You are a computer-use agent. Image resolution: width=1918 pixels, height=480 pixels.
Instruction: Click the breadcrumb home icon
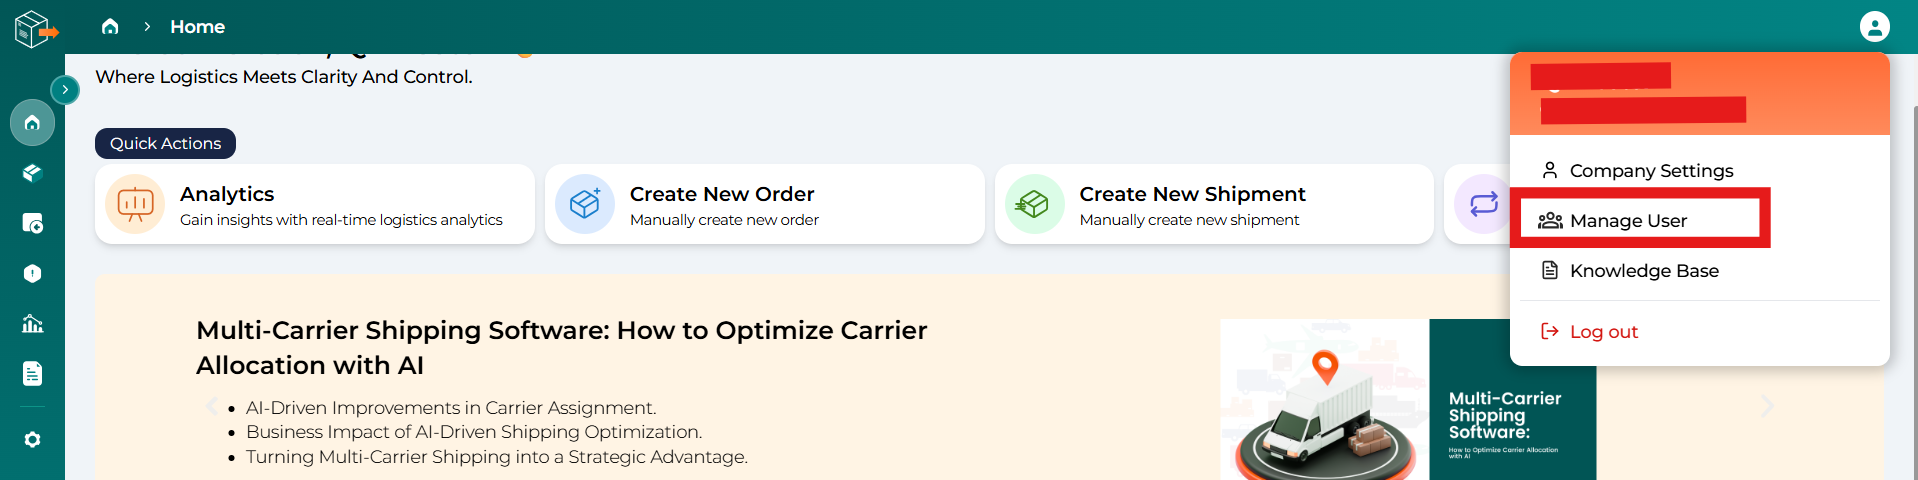tap(110, 27)
